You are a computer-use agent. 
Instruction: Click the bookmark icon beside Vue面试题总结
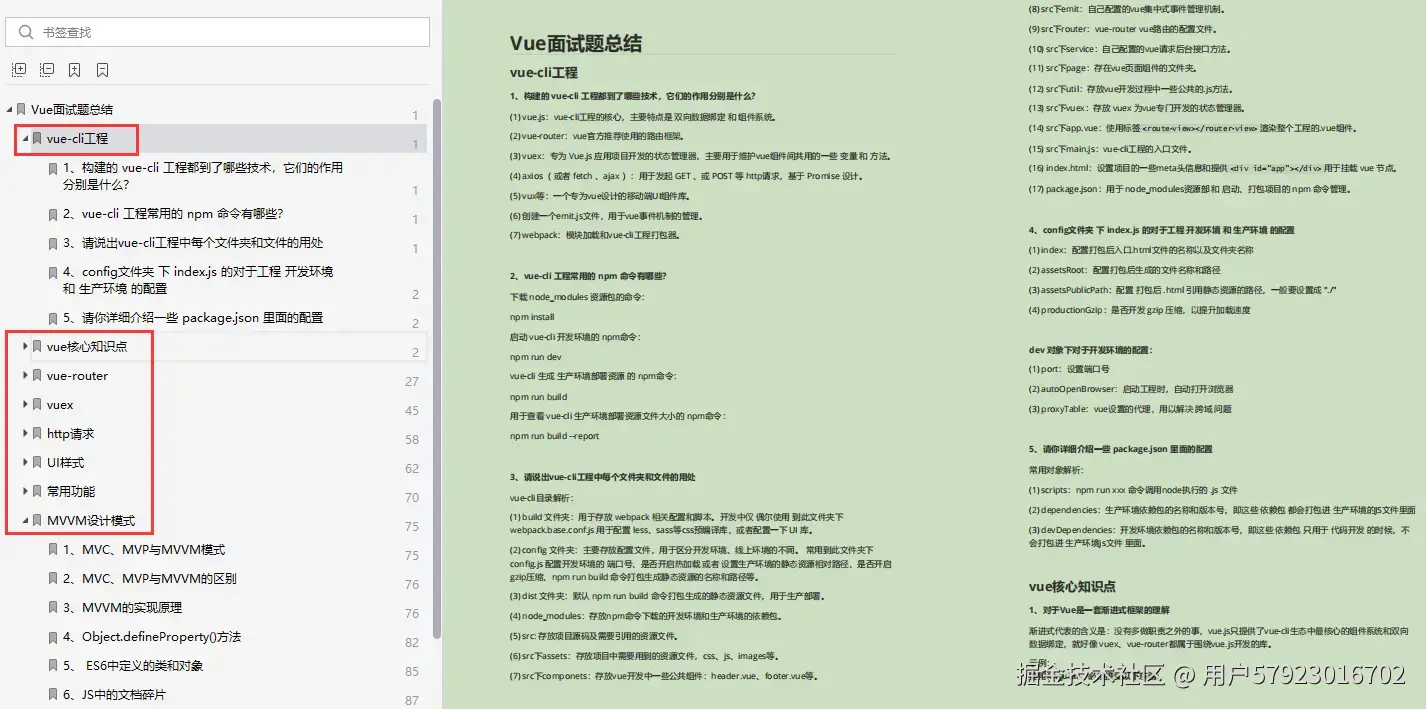click(x=21, y=109)
